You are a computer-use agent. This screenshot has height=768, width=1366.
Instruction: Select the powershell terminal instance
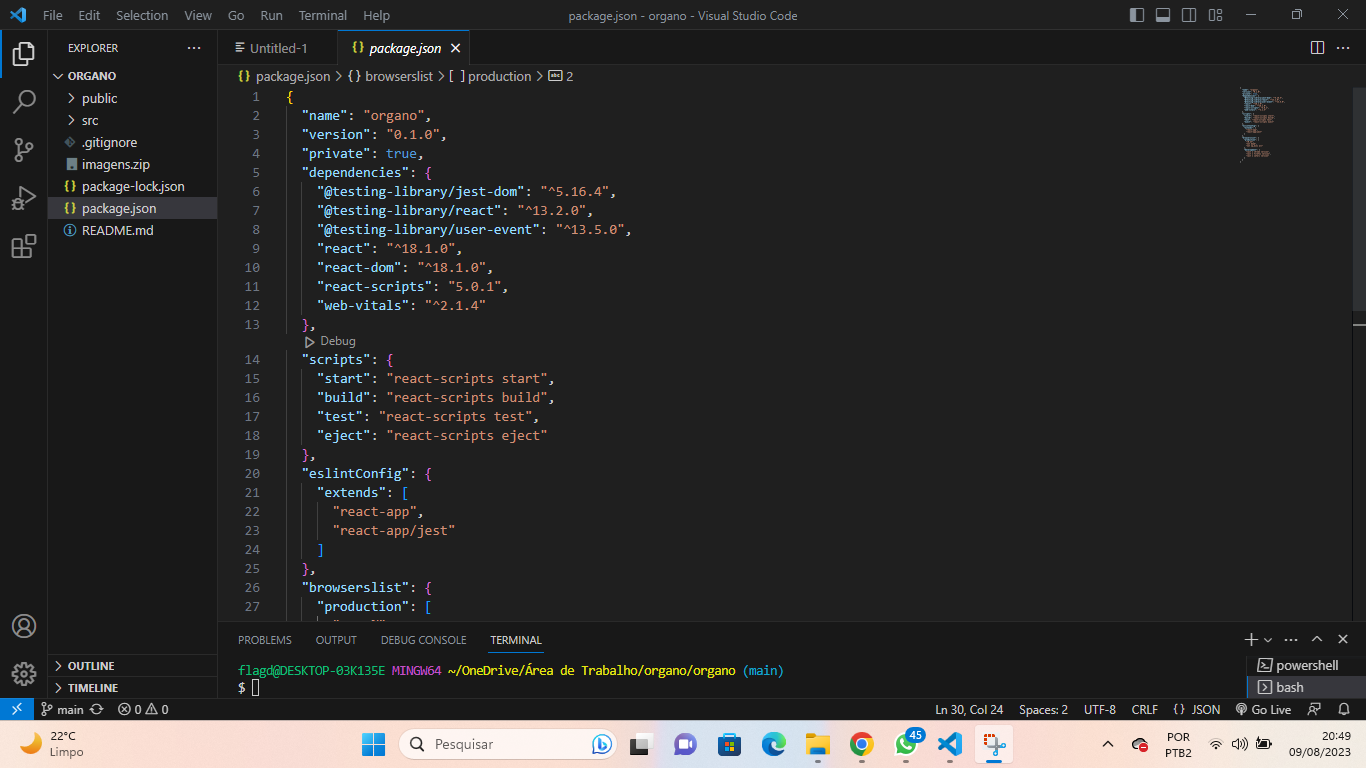[x=1306, y=665]
